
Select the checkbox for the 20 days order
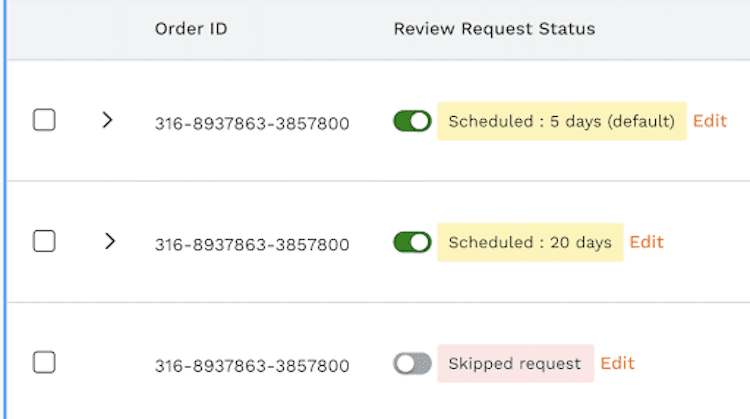pyautogui.click(x=44, y=241)
